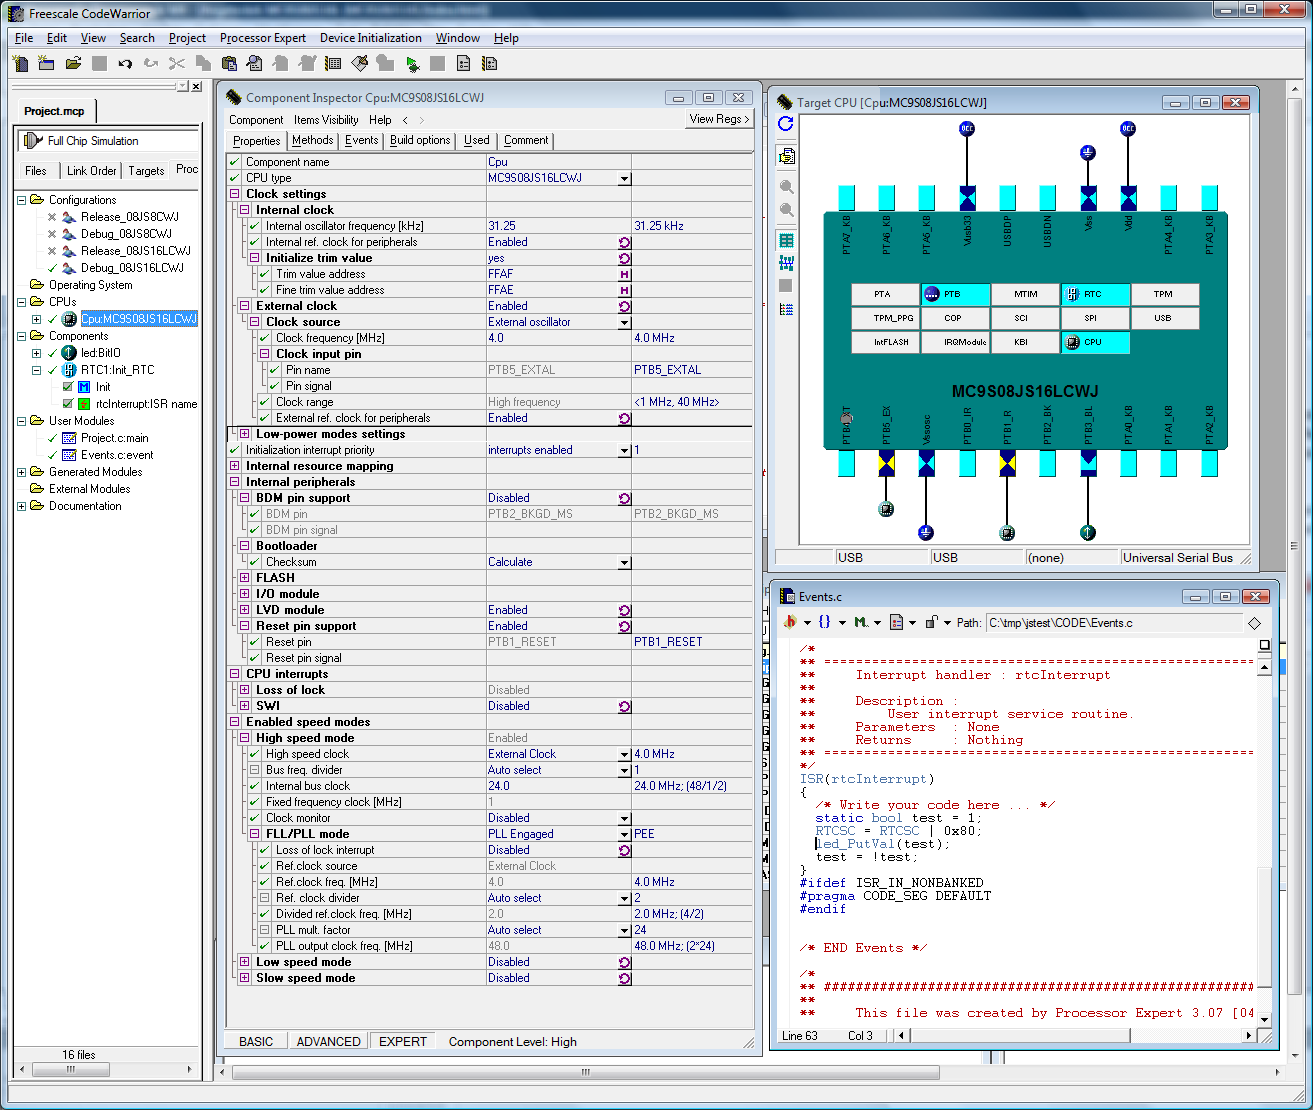The height and width of the screenshot is (1110, 1313).
Task: Expand the Low-power modes settings group
Action: [244, 434]
